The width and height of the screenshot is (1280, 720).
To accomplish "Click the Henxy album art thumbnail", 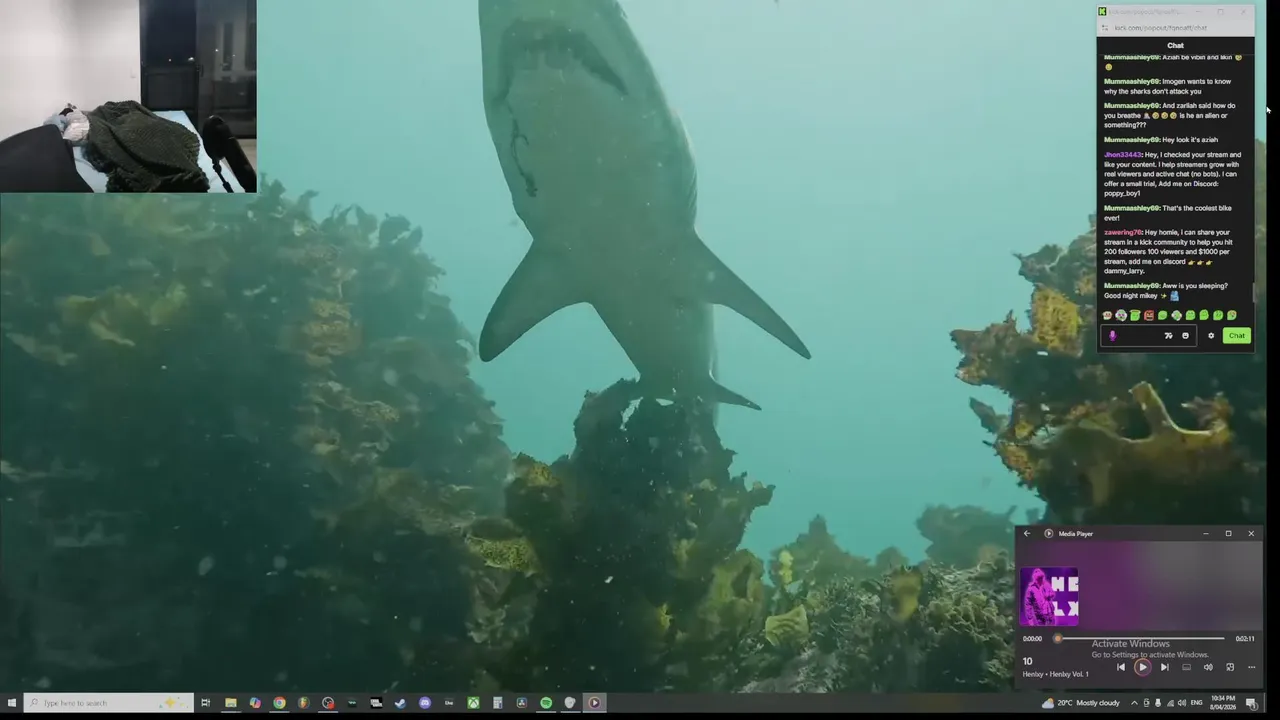I will (1049, 596).
